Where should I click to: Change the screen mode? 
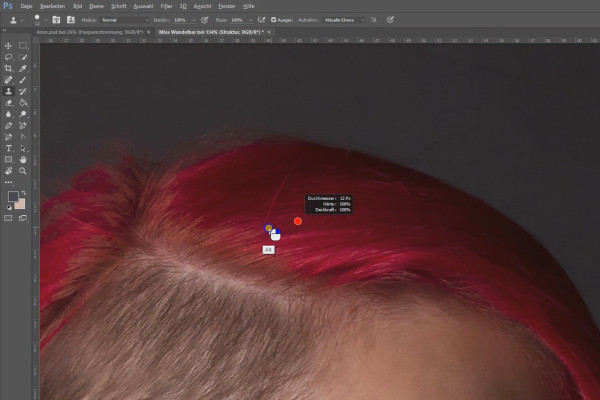[x=23, y=218]
